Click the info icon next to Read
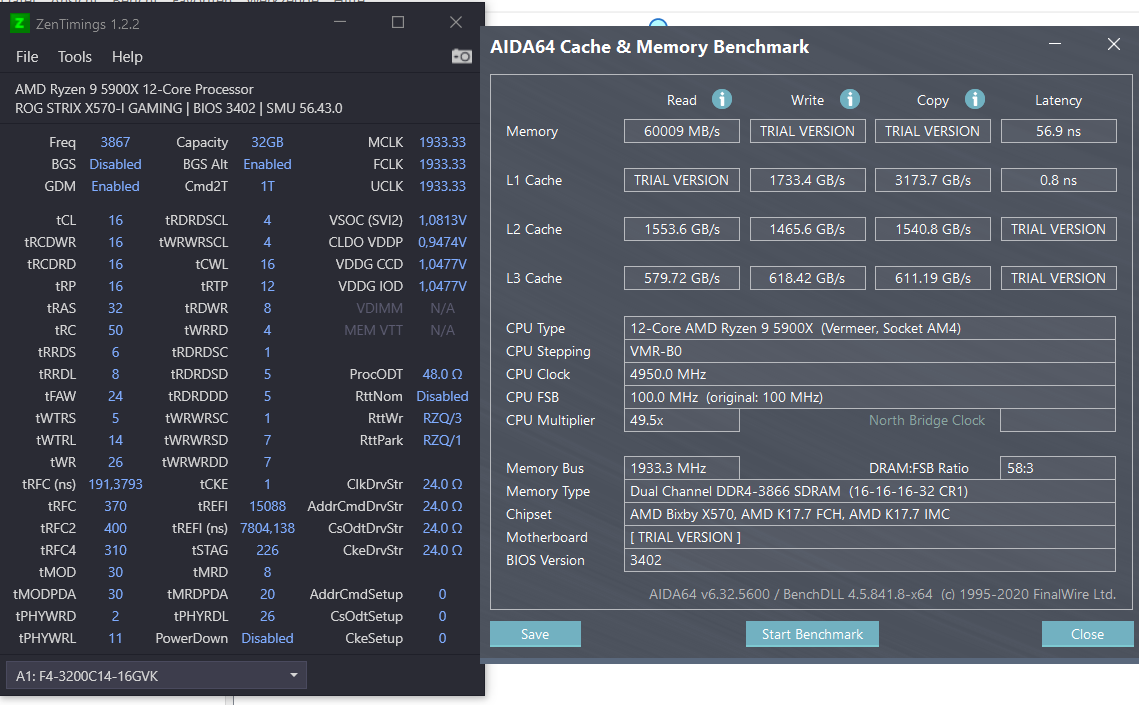The image size is (1139, 705). (721, 99)
